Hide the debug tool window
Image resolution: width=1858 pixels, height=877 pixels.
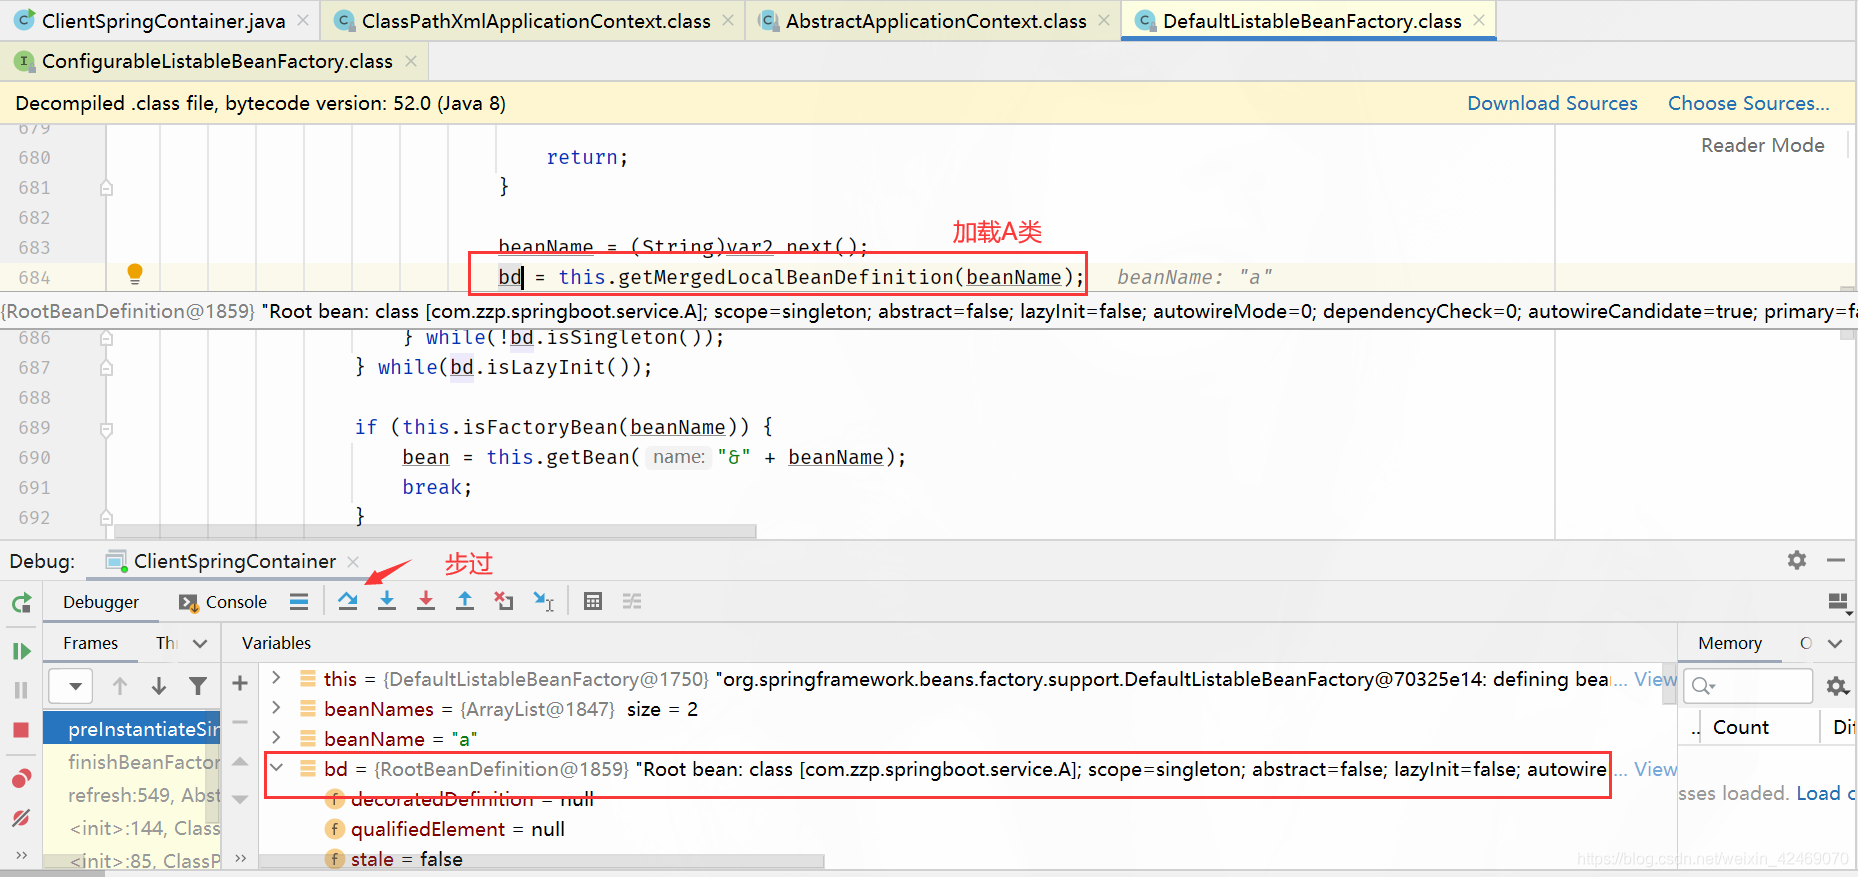(x=1836, y=560)
